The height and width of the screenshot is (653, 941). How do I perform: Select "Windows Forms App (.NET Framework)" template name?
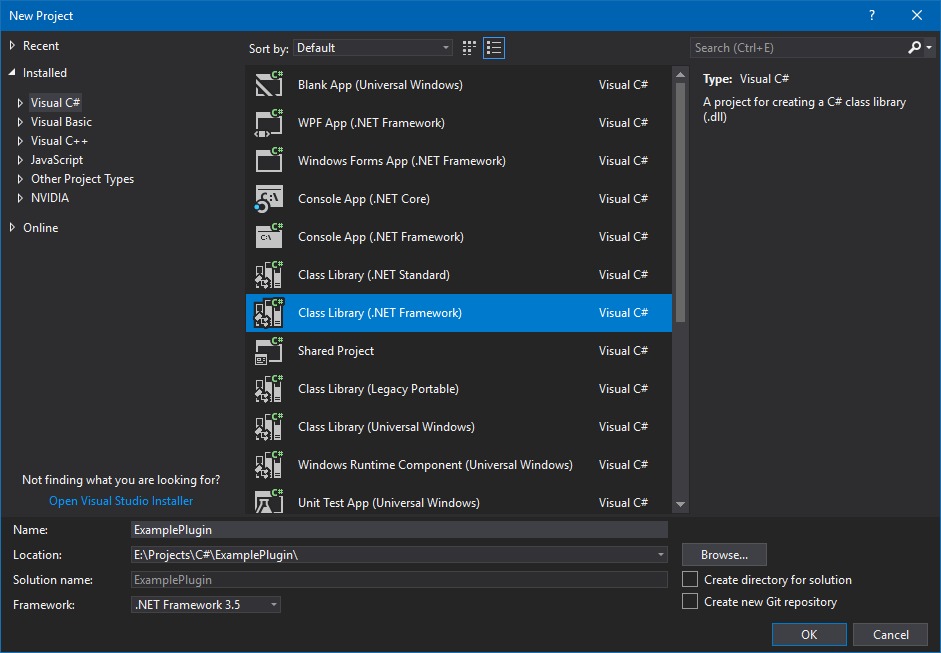(402, 161)
